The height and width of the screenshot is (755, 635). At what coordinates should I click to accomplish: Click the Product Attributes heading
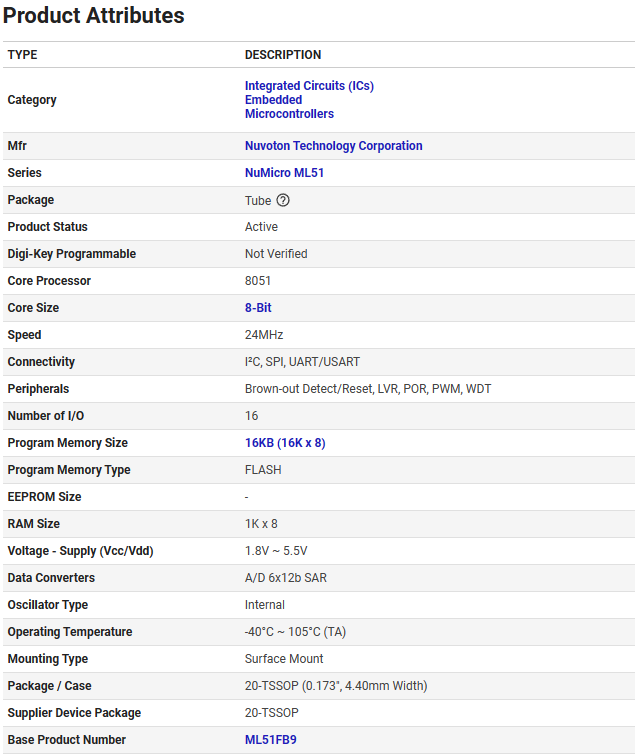pos(94,16)
